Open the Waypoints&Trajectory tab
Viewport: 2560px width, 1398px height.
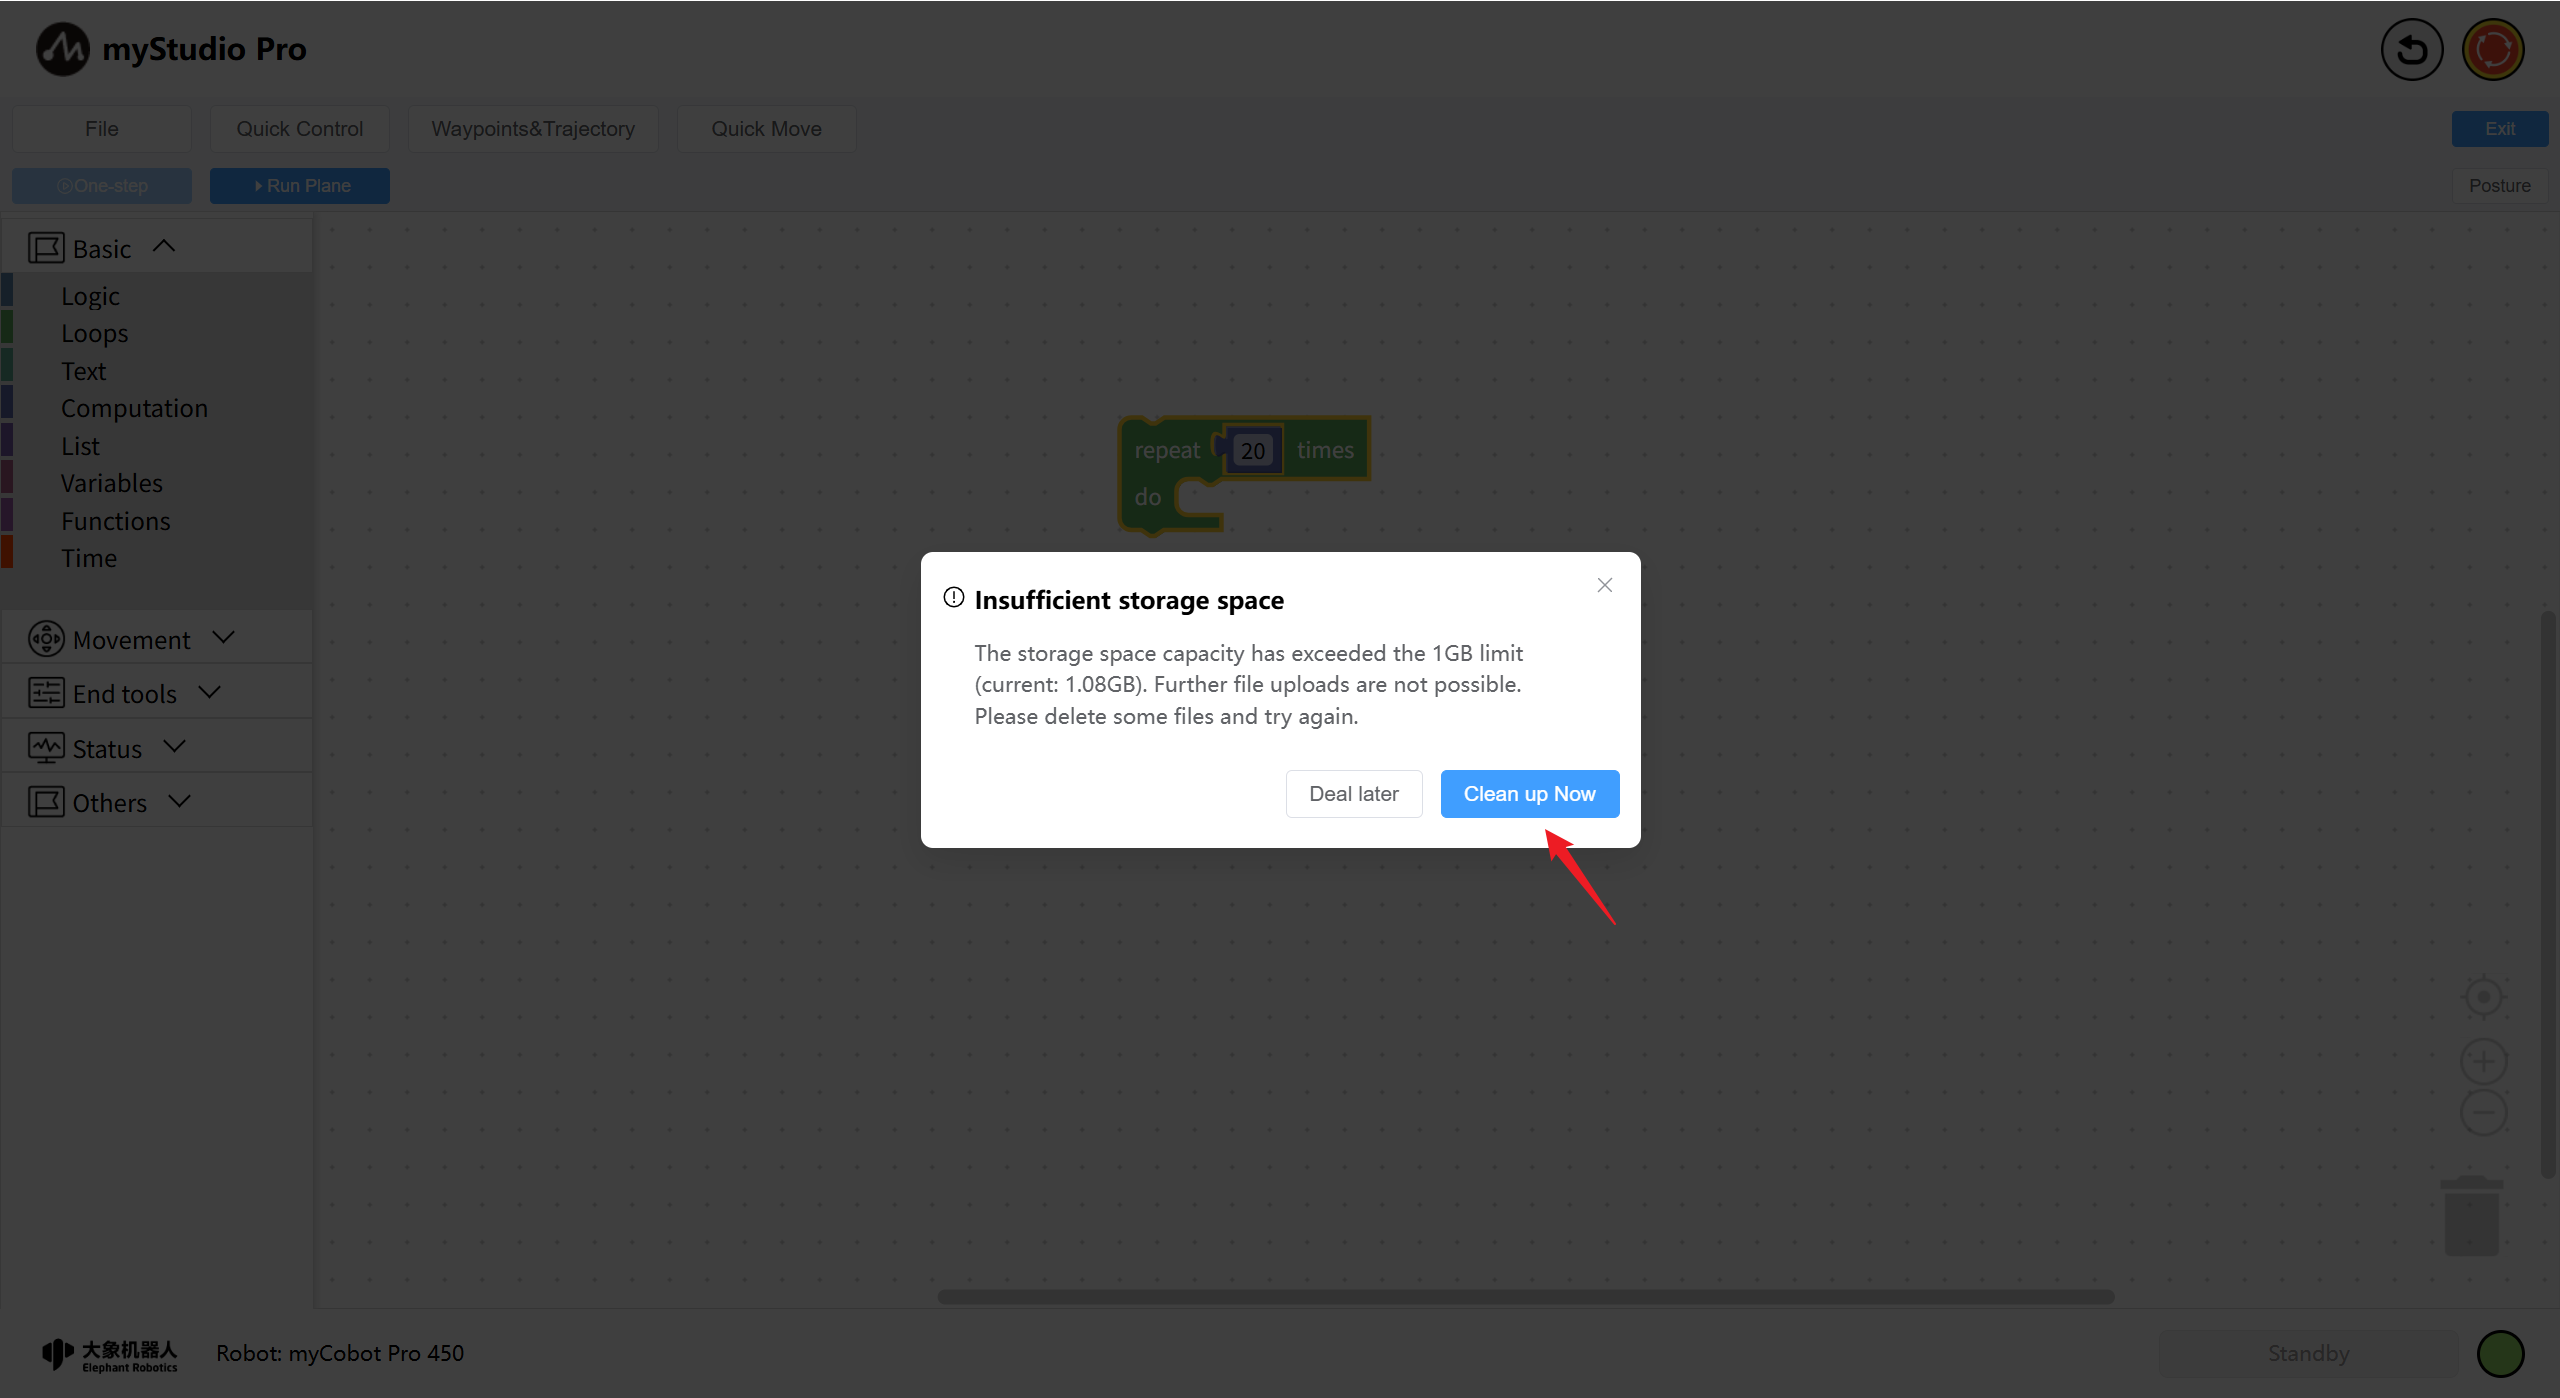(x=533, y=129)
